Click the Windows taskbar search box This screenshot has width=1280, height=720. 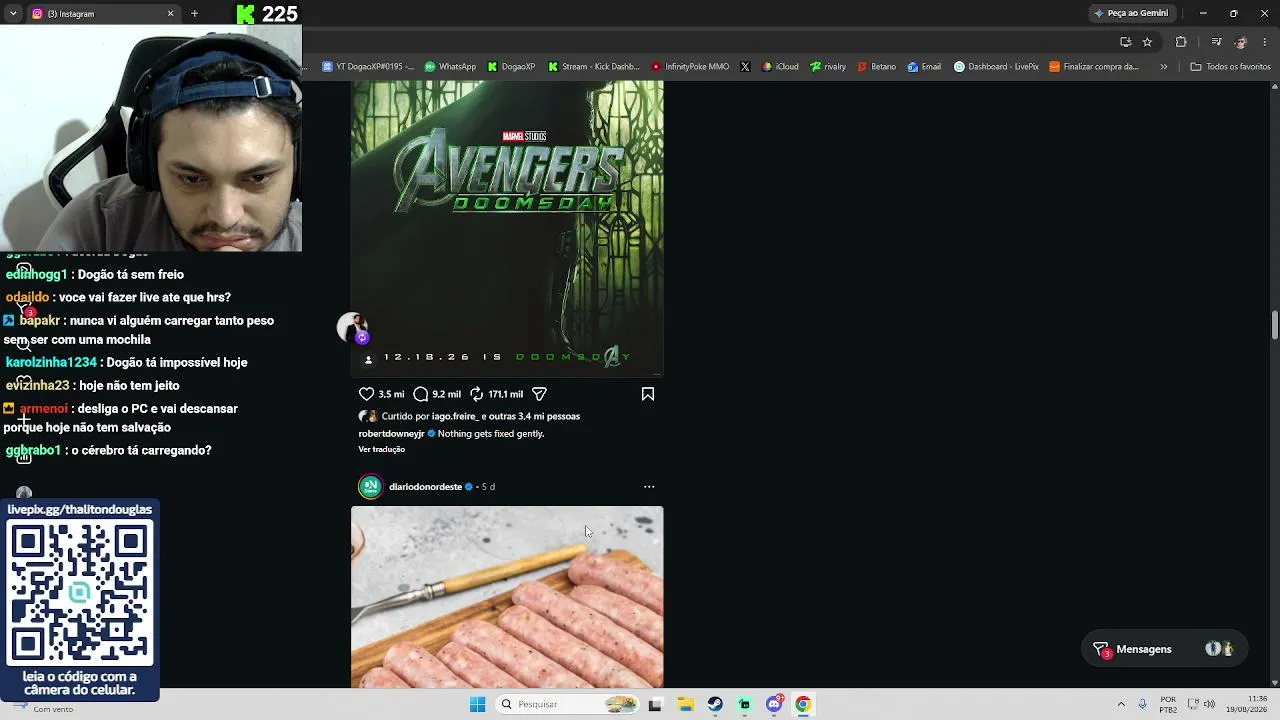[567, 704]
